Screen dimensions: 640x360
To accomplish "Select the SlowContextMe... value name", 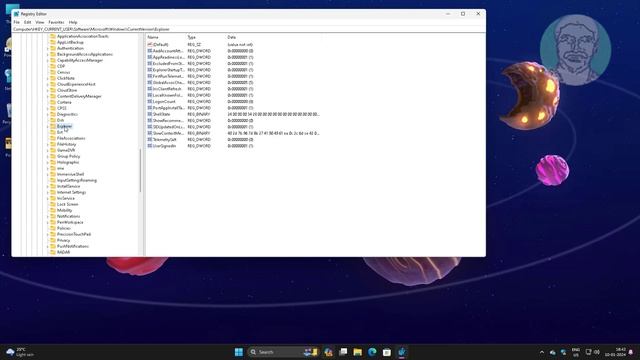I will click(x=169, y=133).
